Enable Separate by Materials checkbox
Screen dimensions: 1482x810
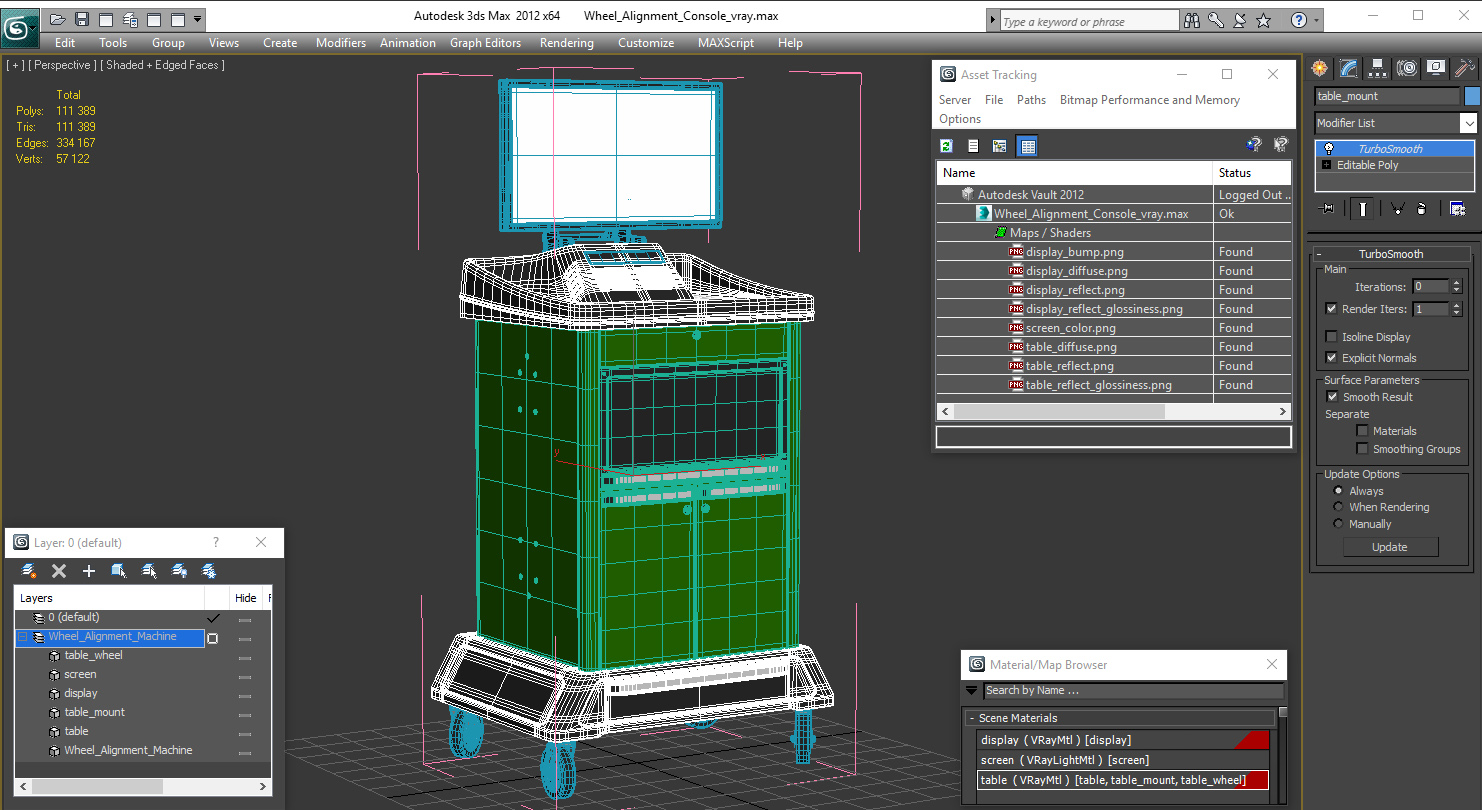pyautogui.click(x=1362, y=431)
